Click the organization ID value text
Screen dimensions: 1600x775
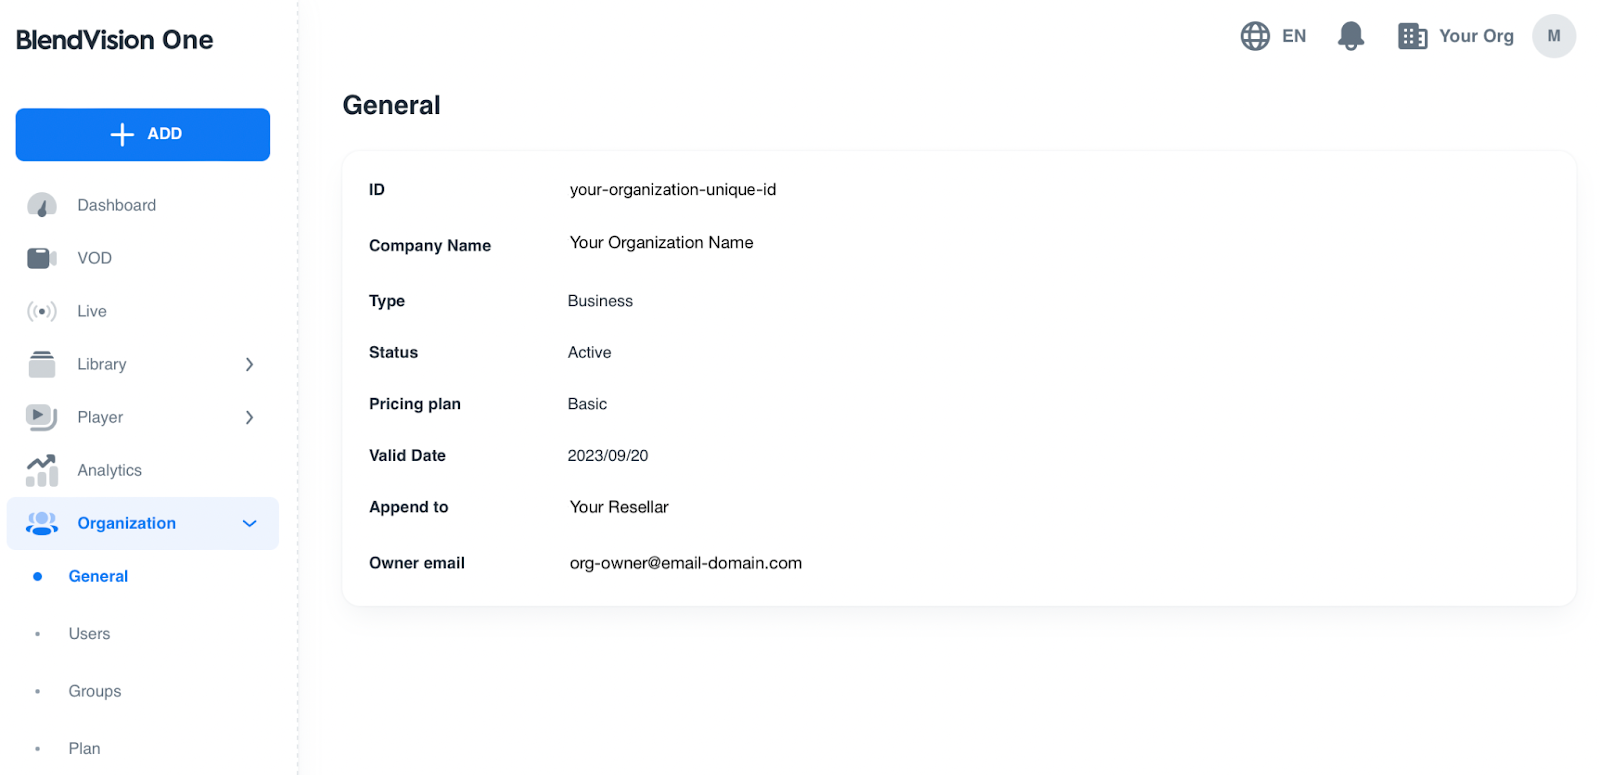coord(672,190)
